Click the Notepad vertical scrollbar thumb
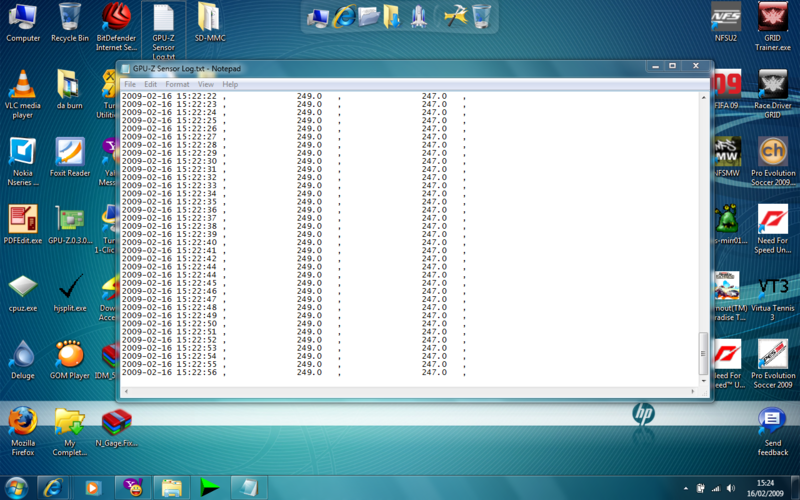The width and height of the screenshot is (800, 500). (703, 351)
